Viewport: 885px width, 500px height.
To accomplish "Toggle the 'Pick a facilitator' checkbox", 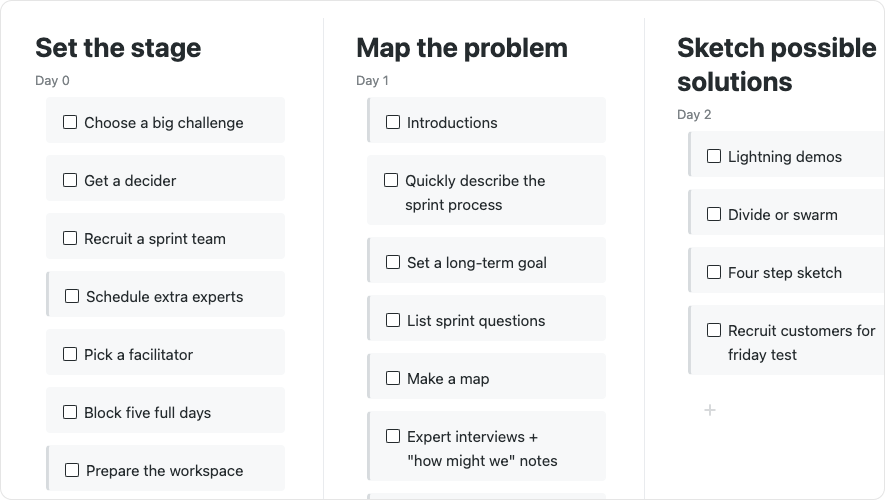I will click(70, 354).
